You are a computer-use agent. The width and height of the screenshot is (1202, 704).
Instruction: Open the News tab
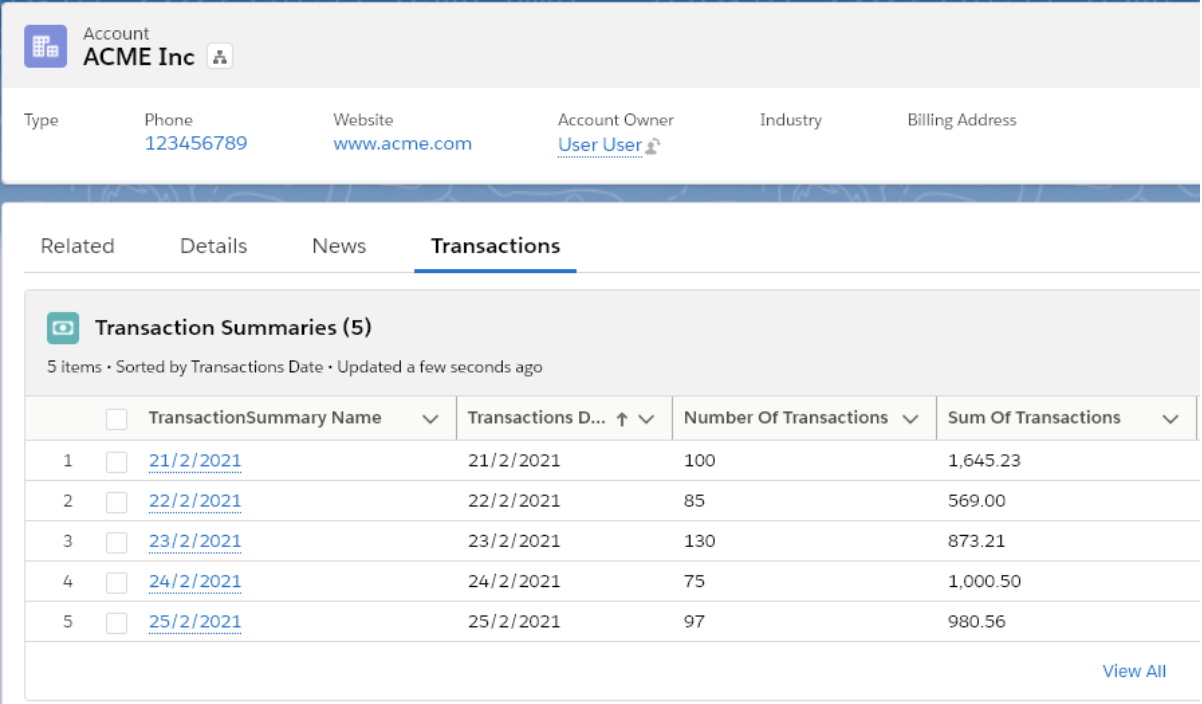(x=339, y=246)
